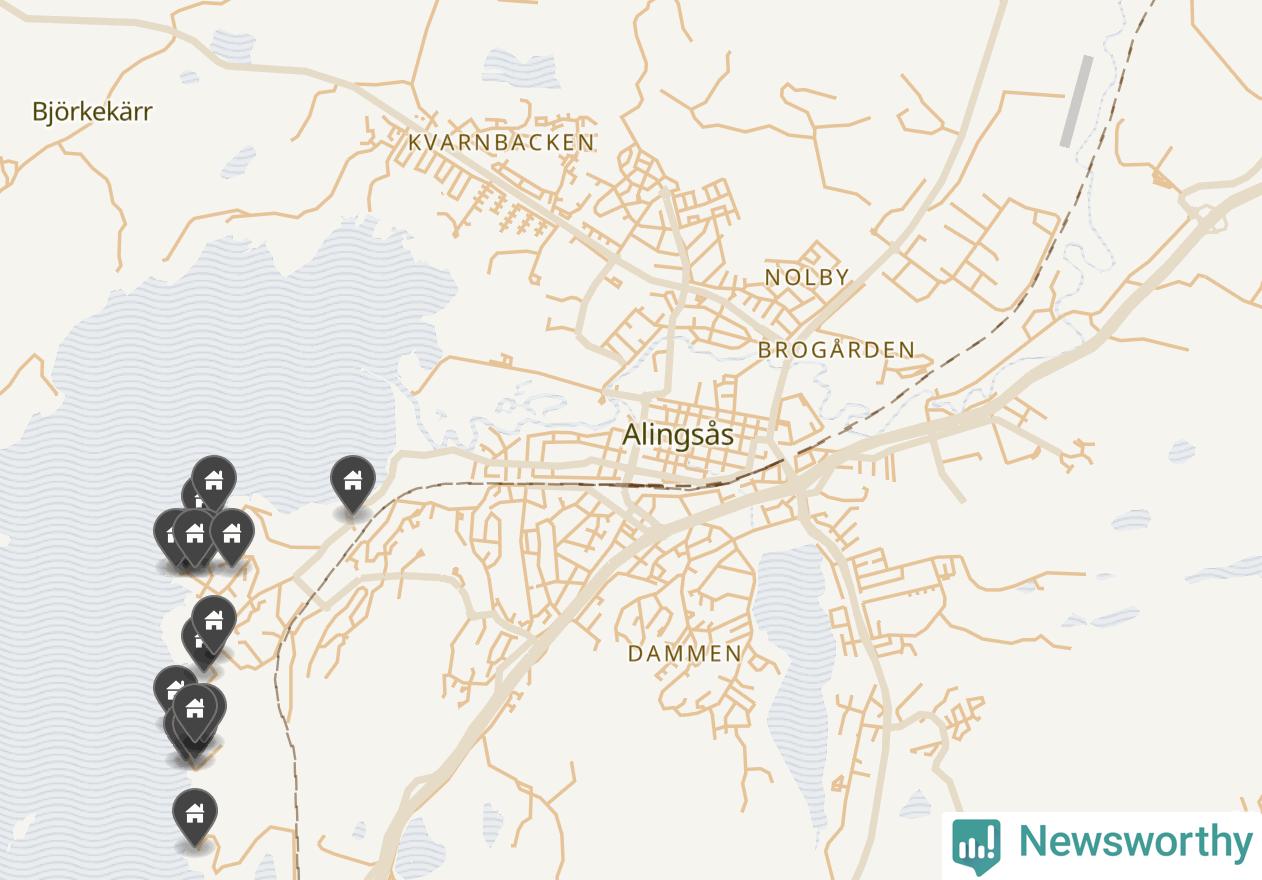The width and height of the screenshot is (1262, 880).
Task: Open the Newsworthy text link
Action: 1135,842
